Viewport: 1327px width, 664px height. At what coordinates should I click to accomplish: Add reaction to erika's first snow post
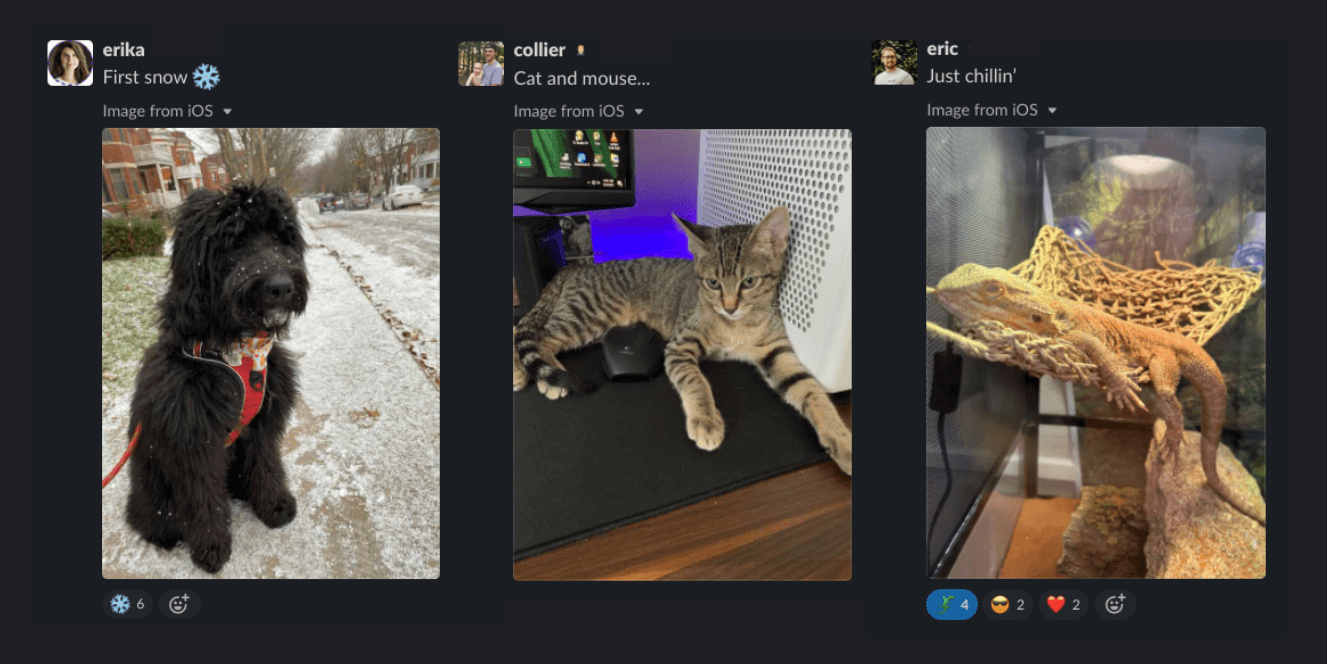click(179, 604)
